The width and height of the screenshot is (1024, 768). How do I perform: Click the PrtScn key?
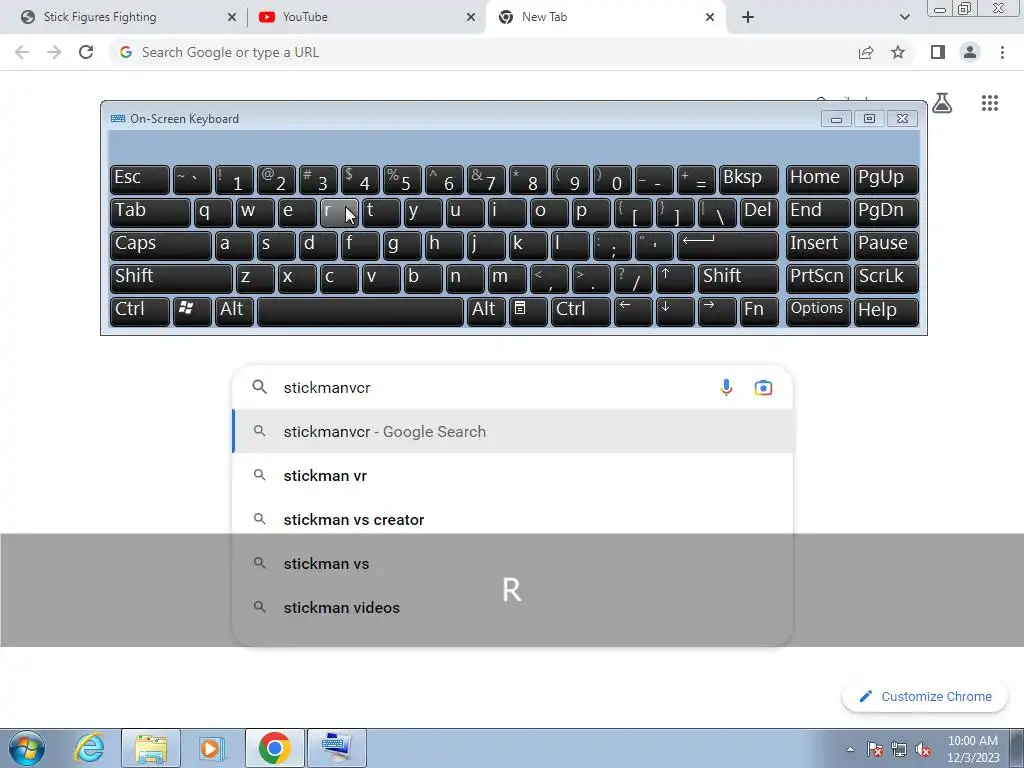click(818, 278)
